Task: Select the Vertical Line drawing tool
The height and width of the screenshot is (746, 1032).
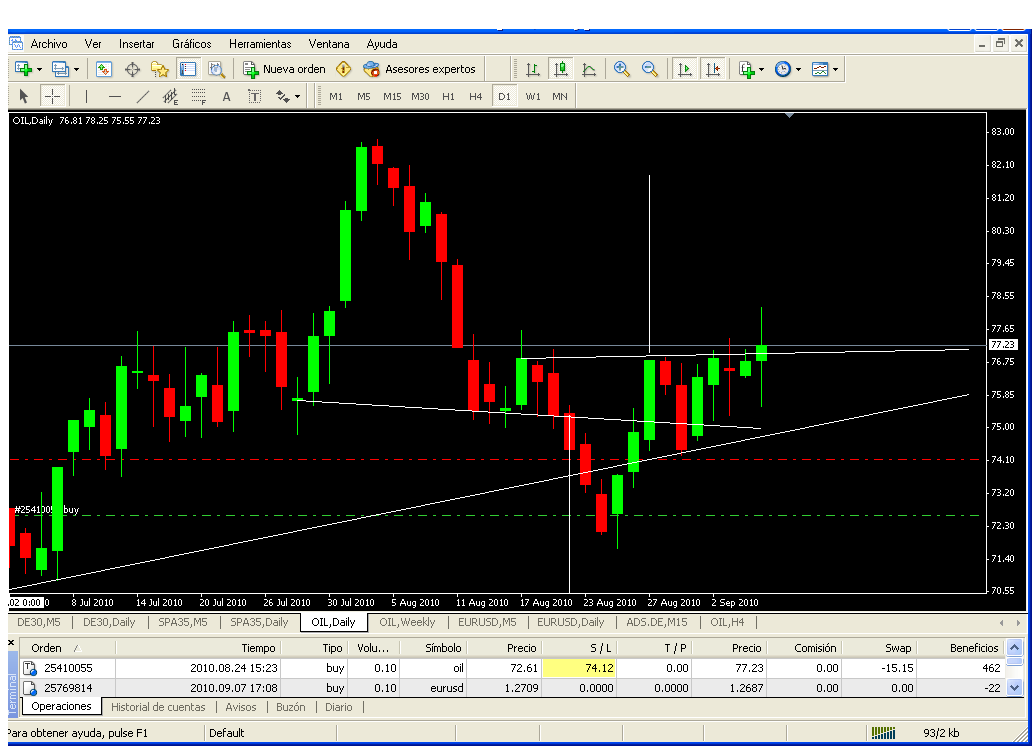Action: pyautogui.click(x=86, y=97)
